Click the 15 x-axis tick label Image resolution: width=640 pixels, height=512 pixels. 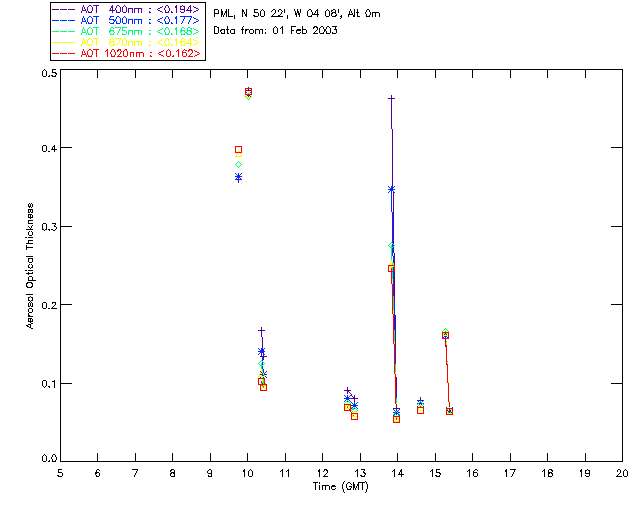(435, 473)
